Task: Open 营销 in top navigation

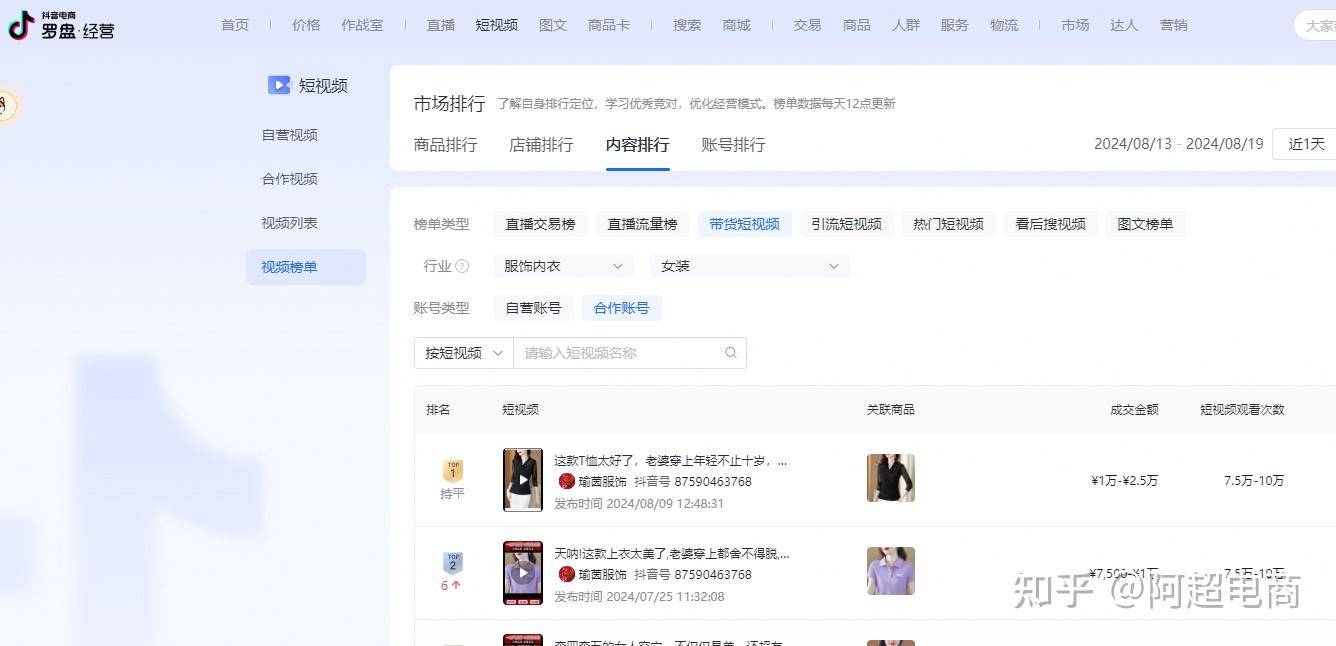Action: click(x=1173, y=25)
